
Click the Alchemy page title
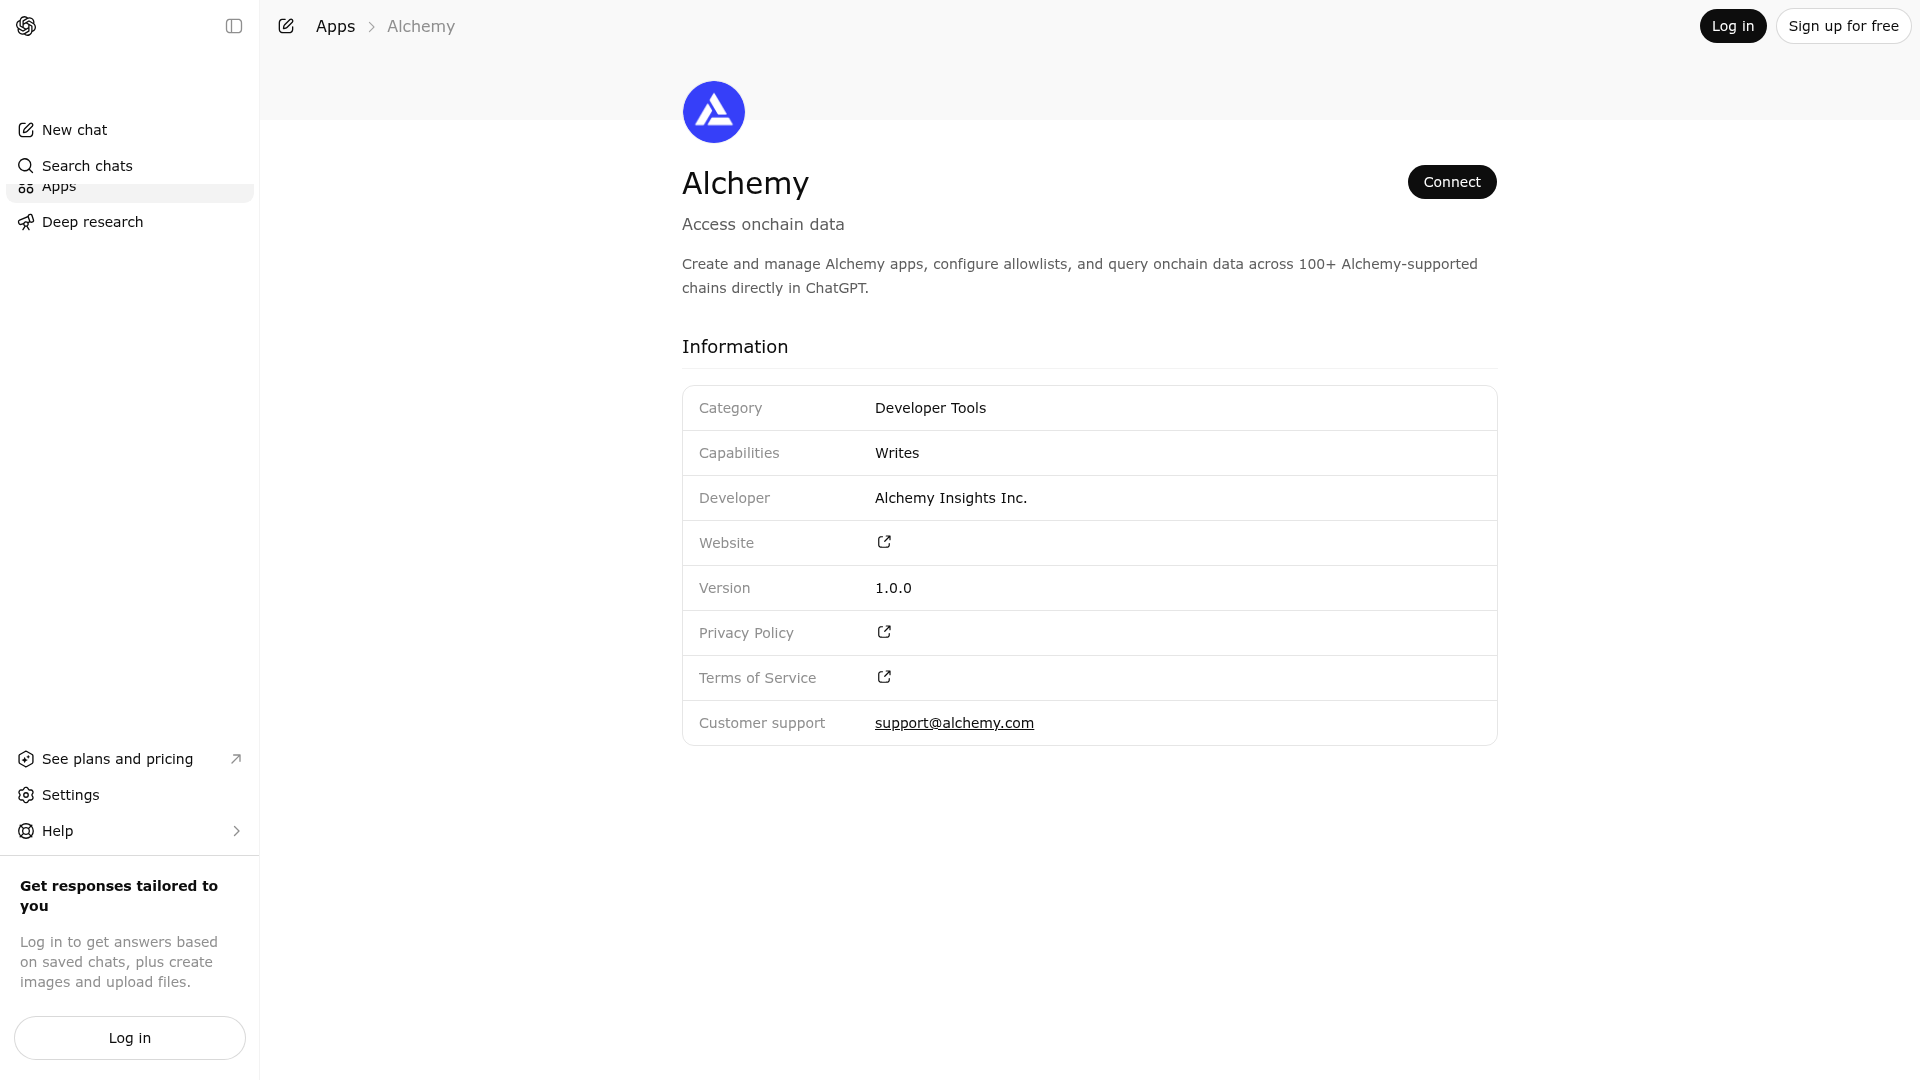pyautogui.click(x=745, y=183)
